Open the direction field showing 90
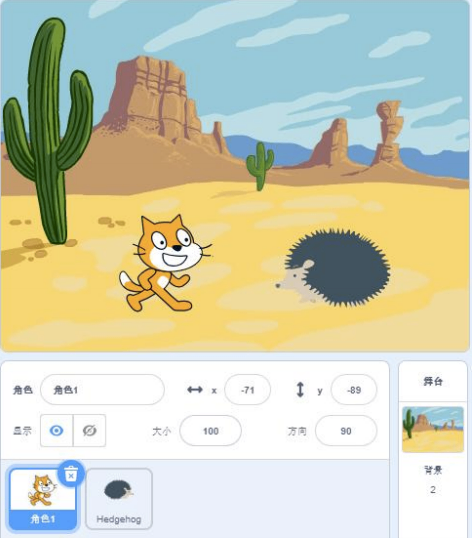Viewport: 473px width, 540px height. pyautogui.click(x=346, y=431)
